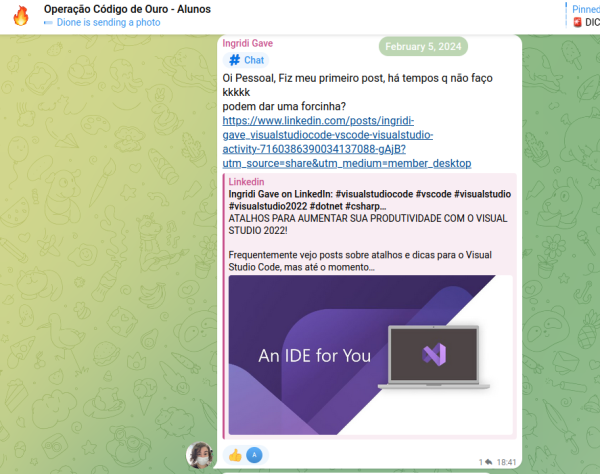
Task: Click the February 5, 2024 date badge
Action: click(423, 46)
